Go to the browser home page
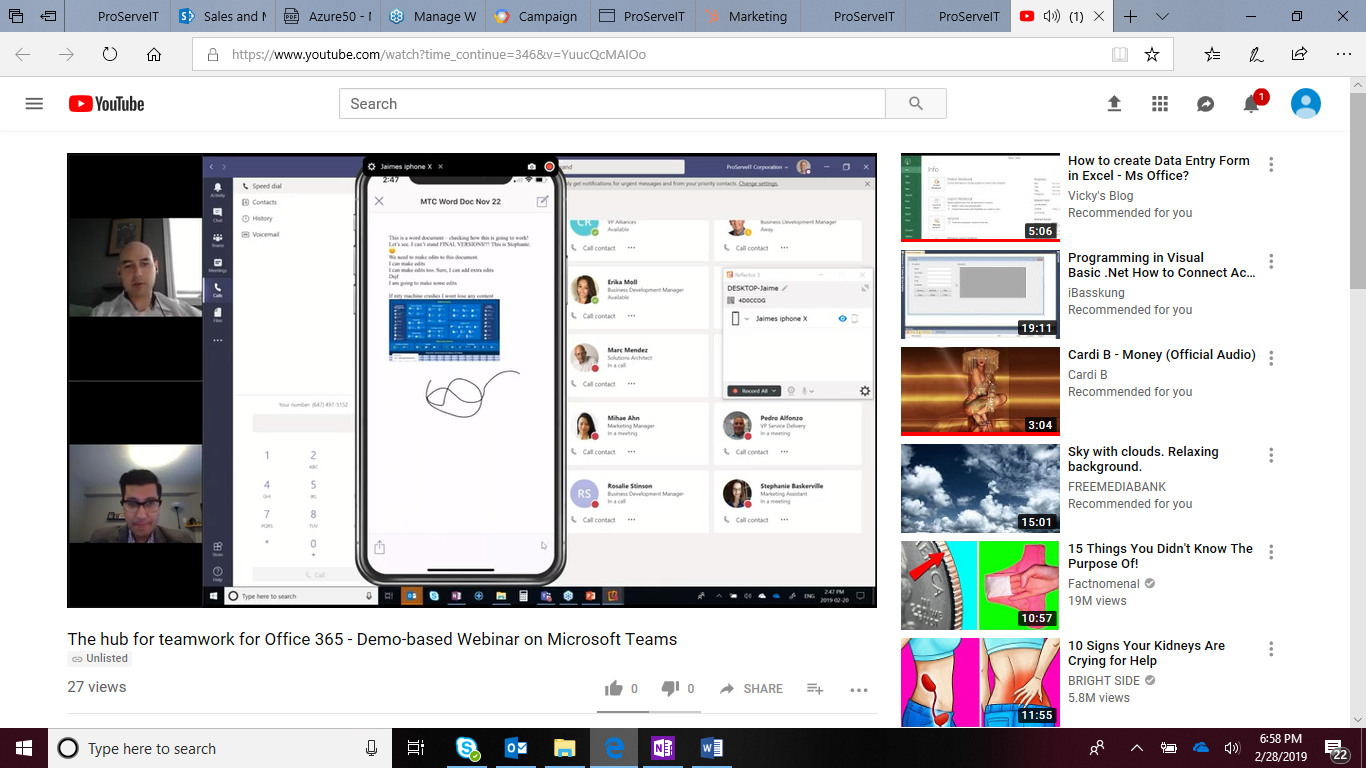This screenshot has width=1366, height=768. click(x=154, y=55)
